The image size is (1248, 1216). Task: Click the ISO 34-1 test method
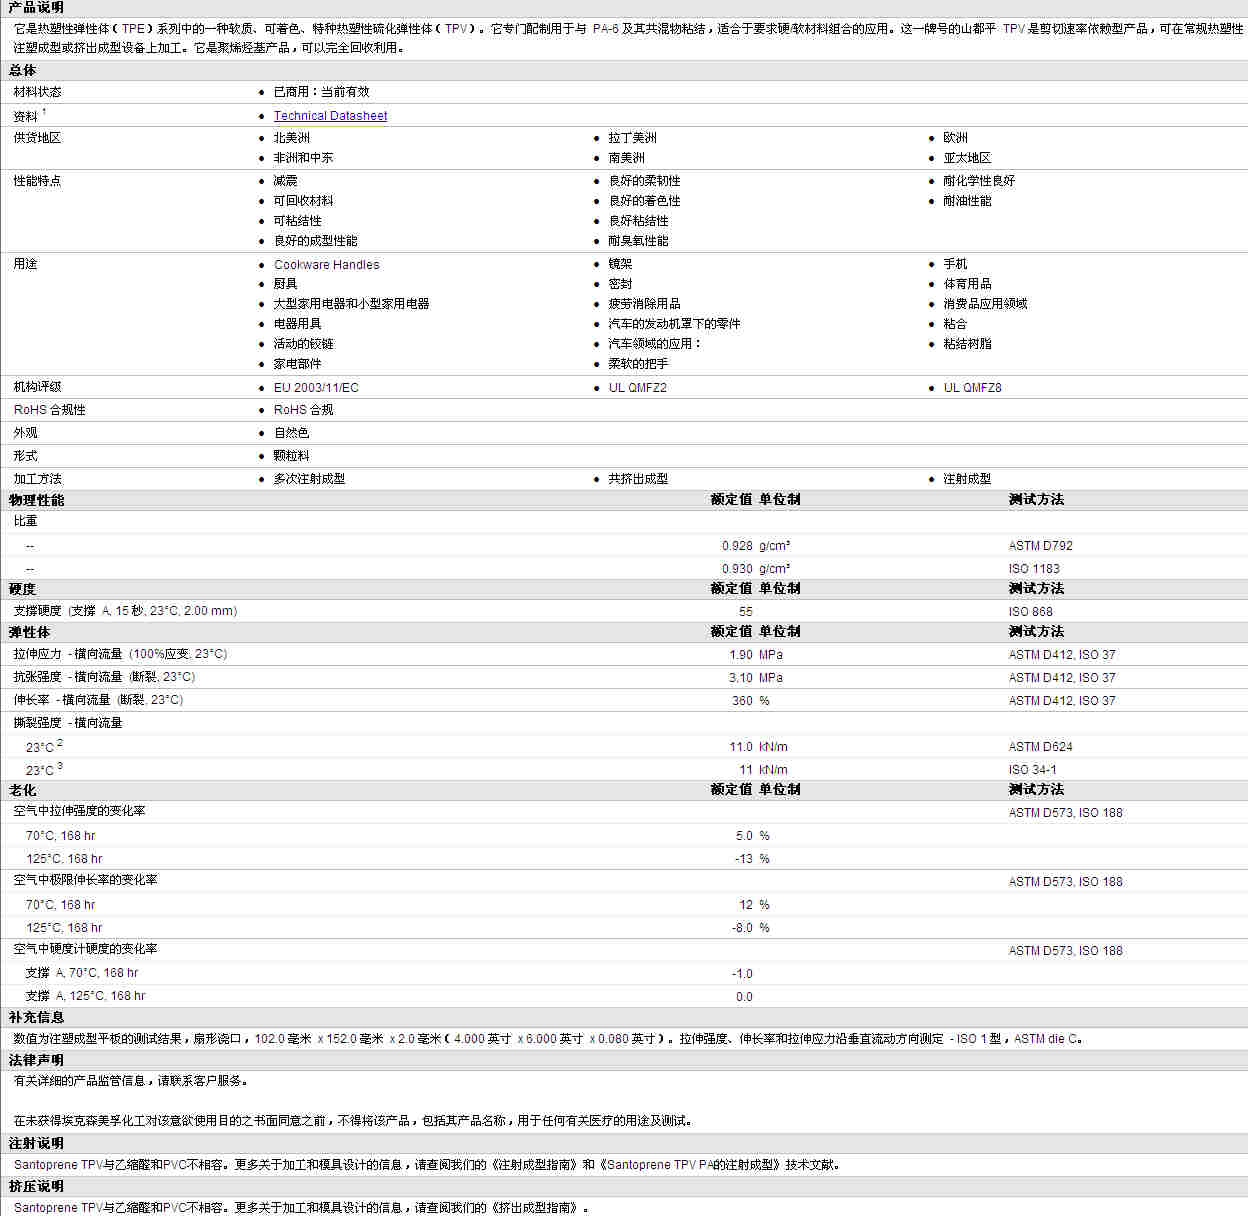[x=1032, y=770]
